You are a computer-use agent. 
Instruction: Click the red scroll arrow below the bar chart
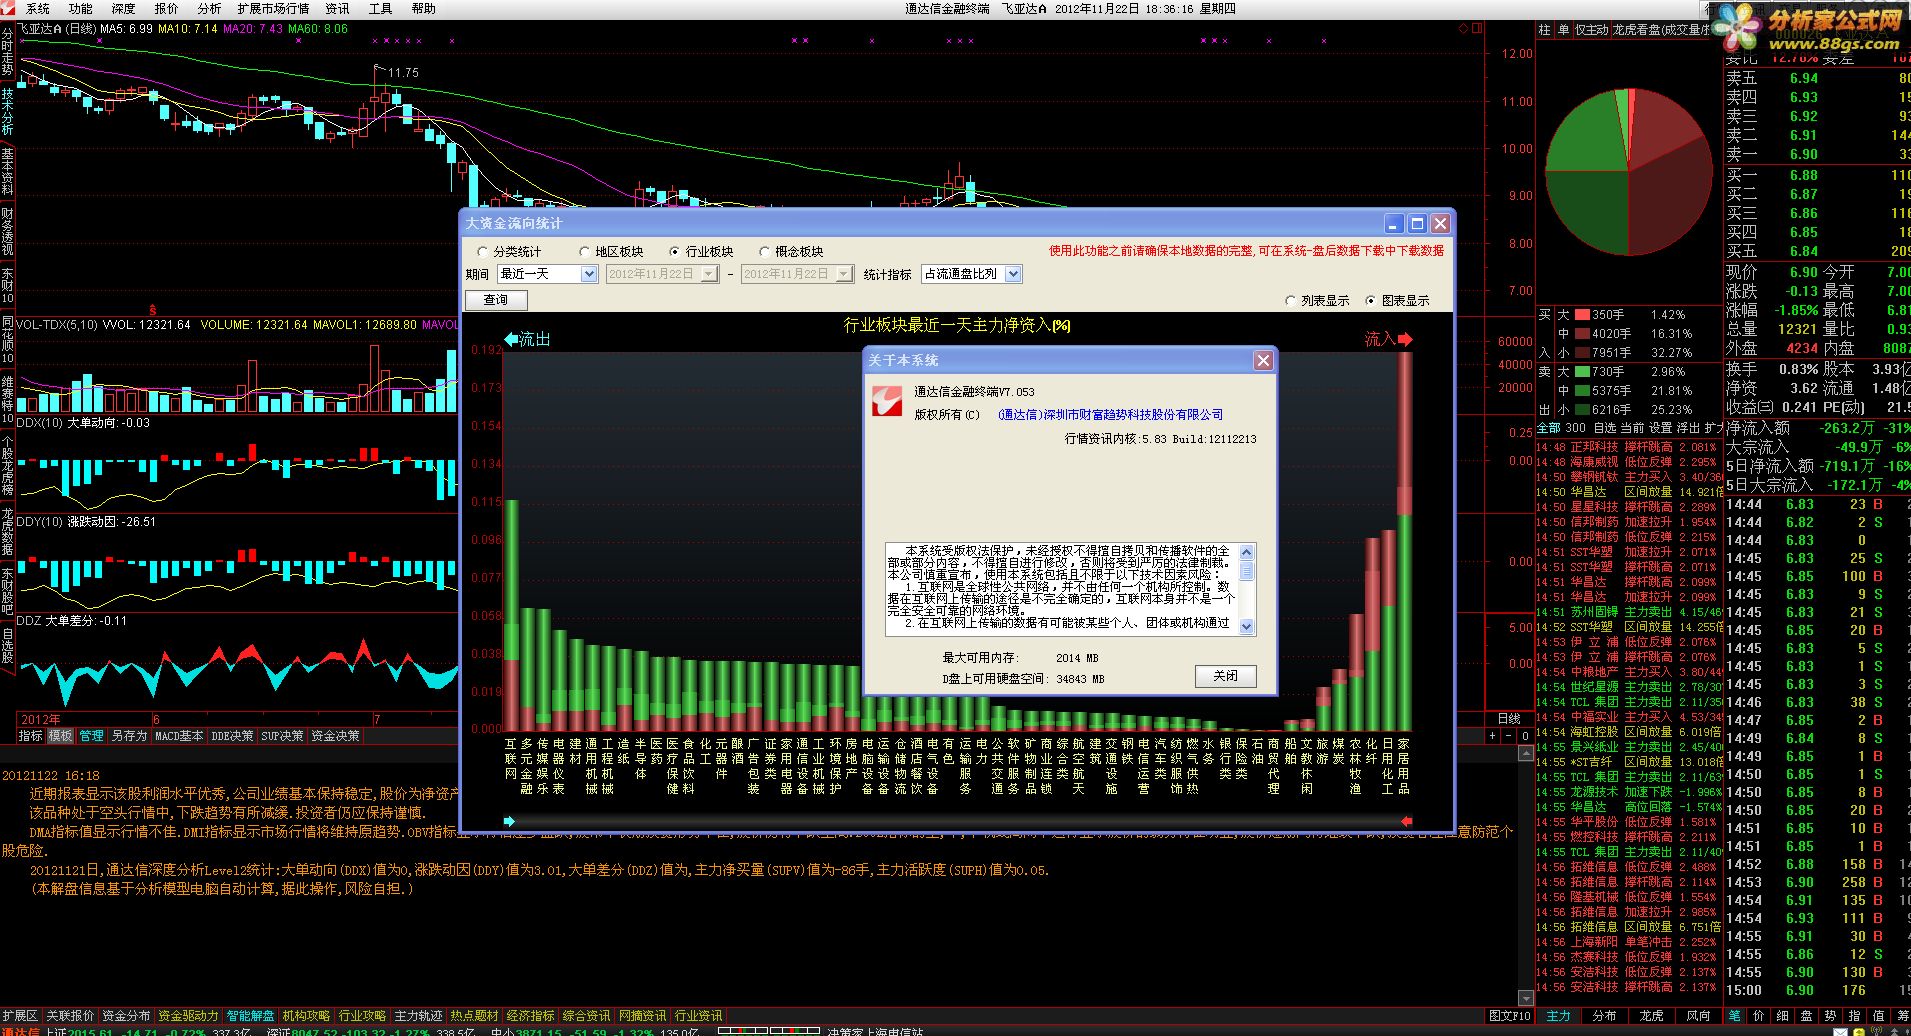(1407, 821)
